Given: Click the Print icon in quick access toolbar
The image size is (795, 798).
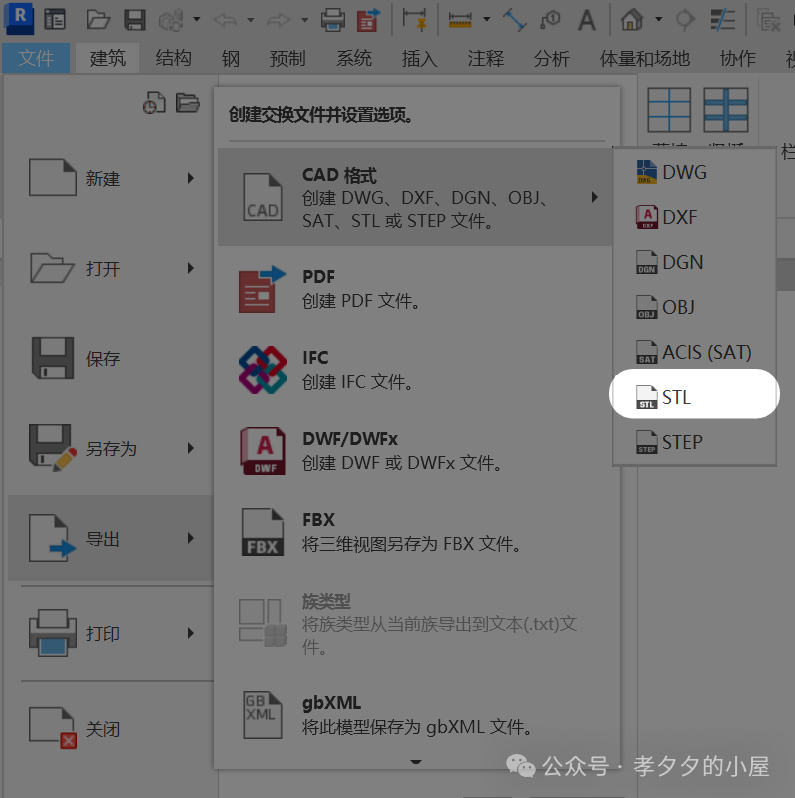Looking at the screenshot, I should coord(332,19).
